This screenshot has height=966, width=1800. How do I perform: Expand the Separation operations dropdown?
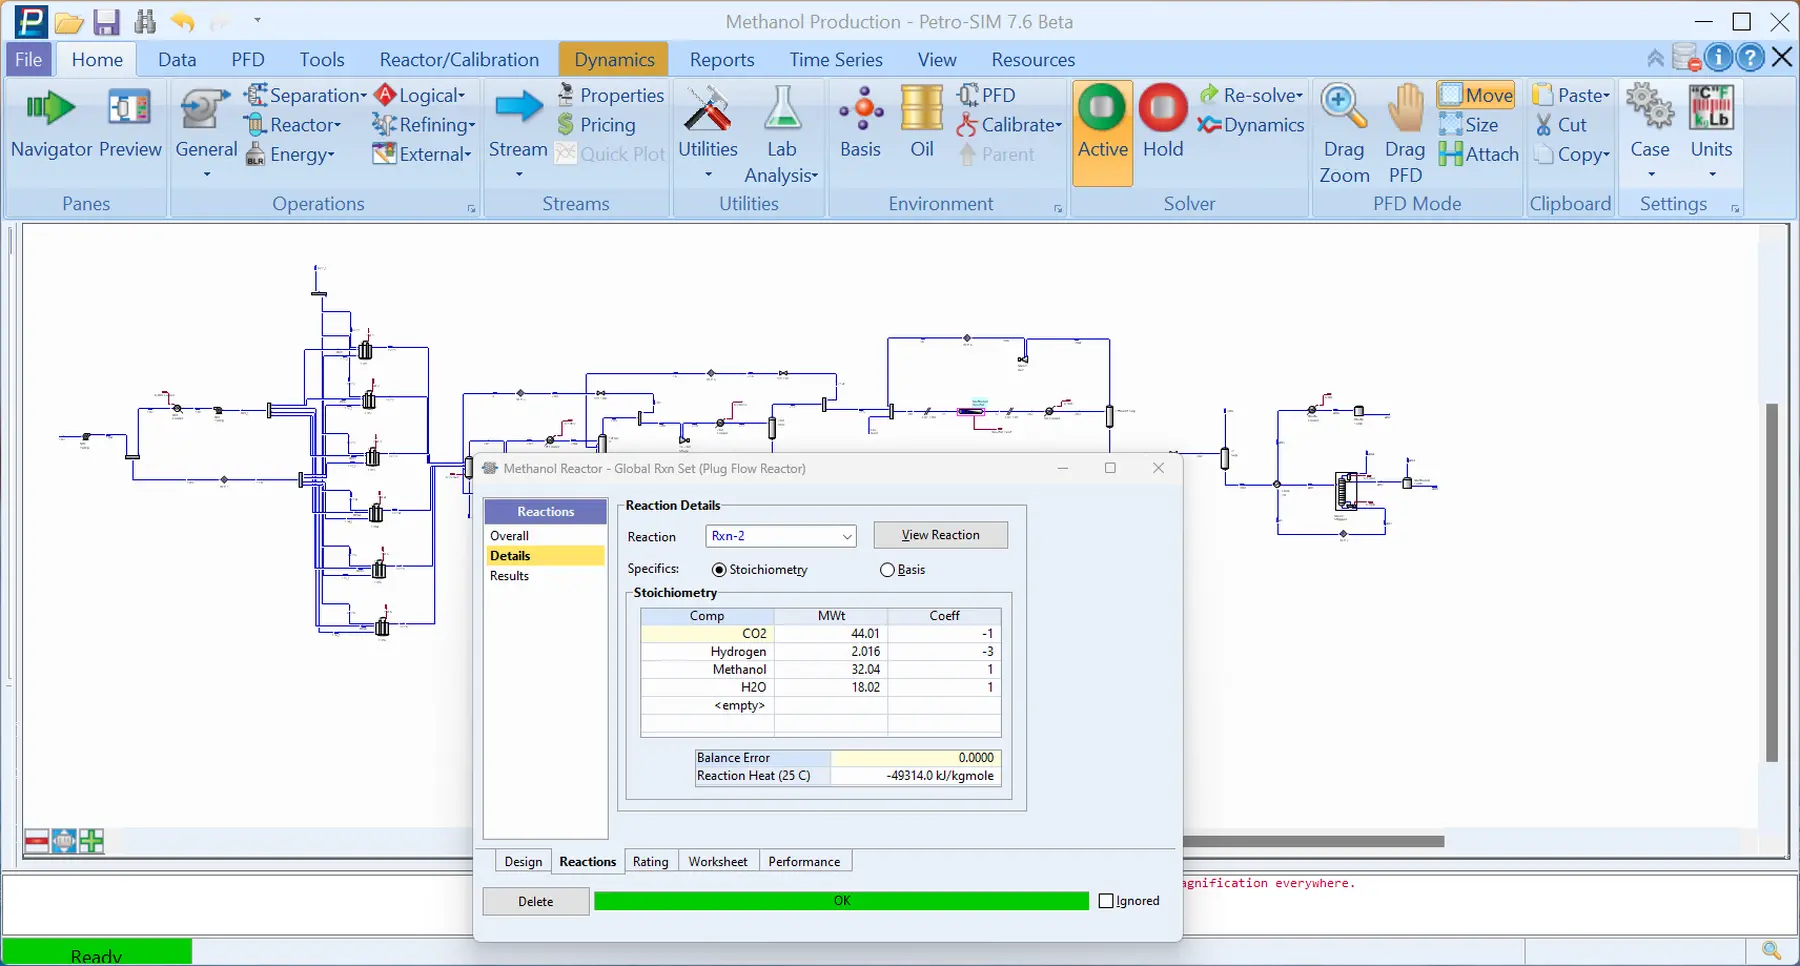click(306, 95)
